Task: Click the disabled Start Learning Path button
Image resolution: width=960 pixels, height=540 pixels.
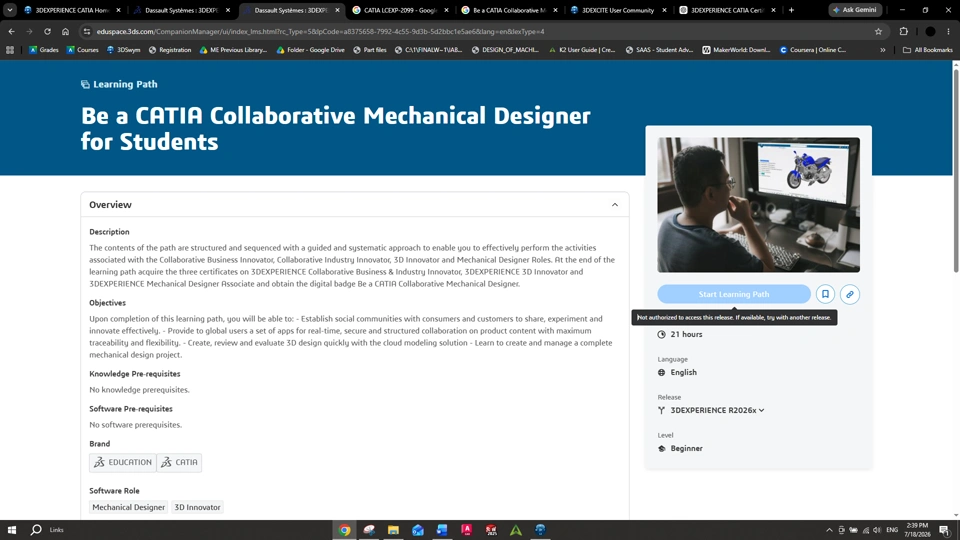Action: tap(733, 294)
